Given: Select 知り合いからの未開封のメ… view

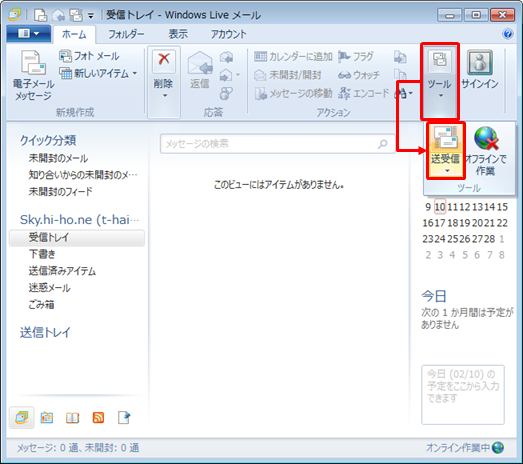Looking at the screenshot, I should tap(83, 174).
